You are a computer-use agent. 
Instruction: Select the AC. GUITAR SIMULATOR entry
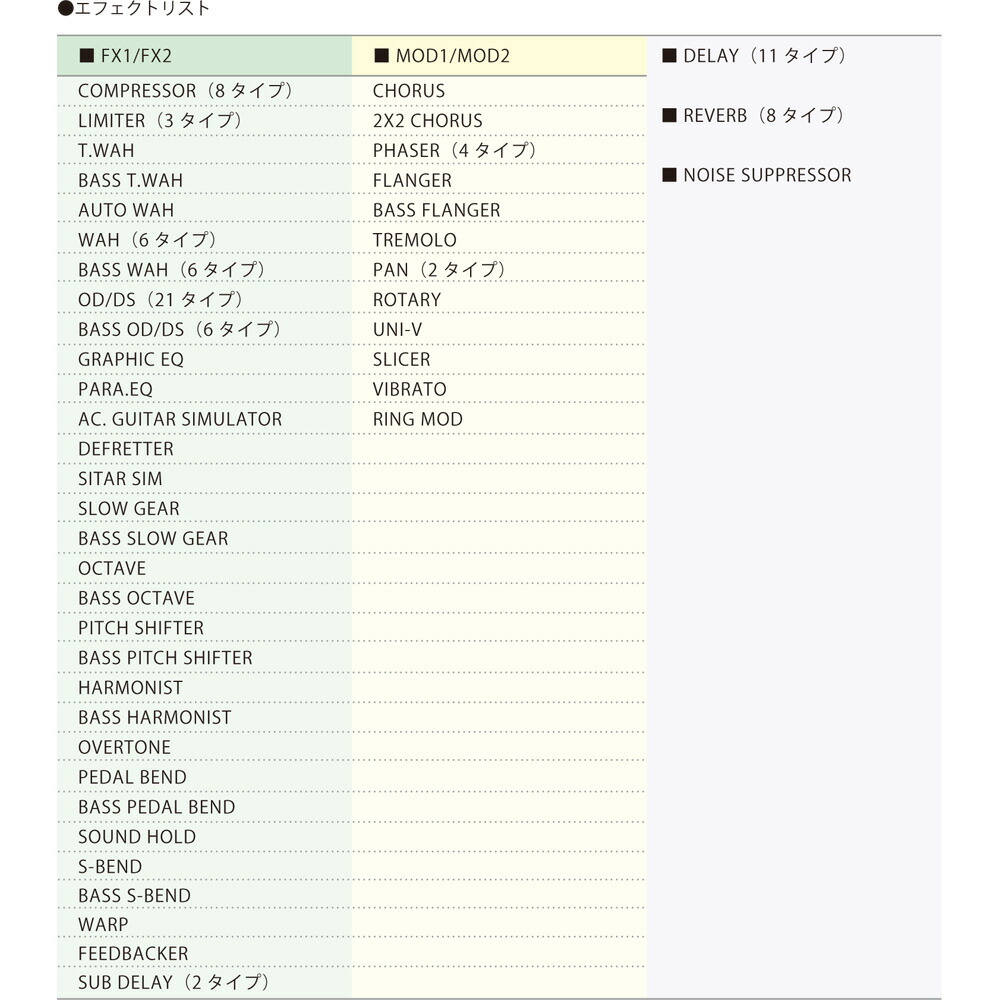[180, 419]
